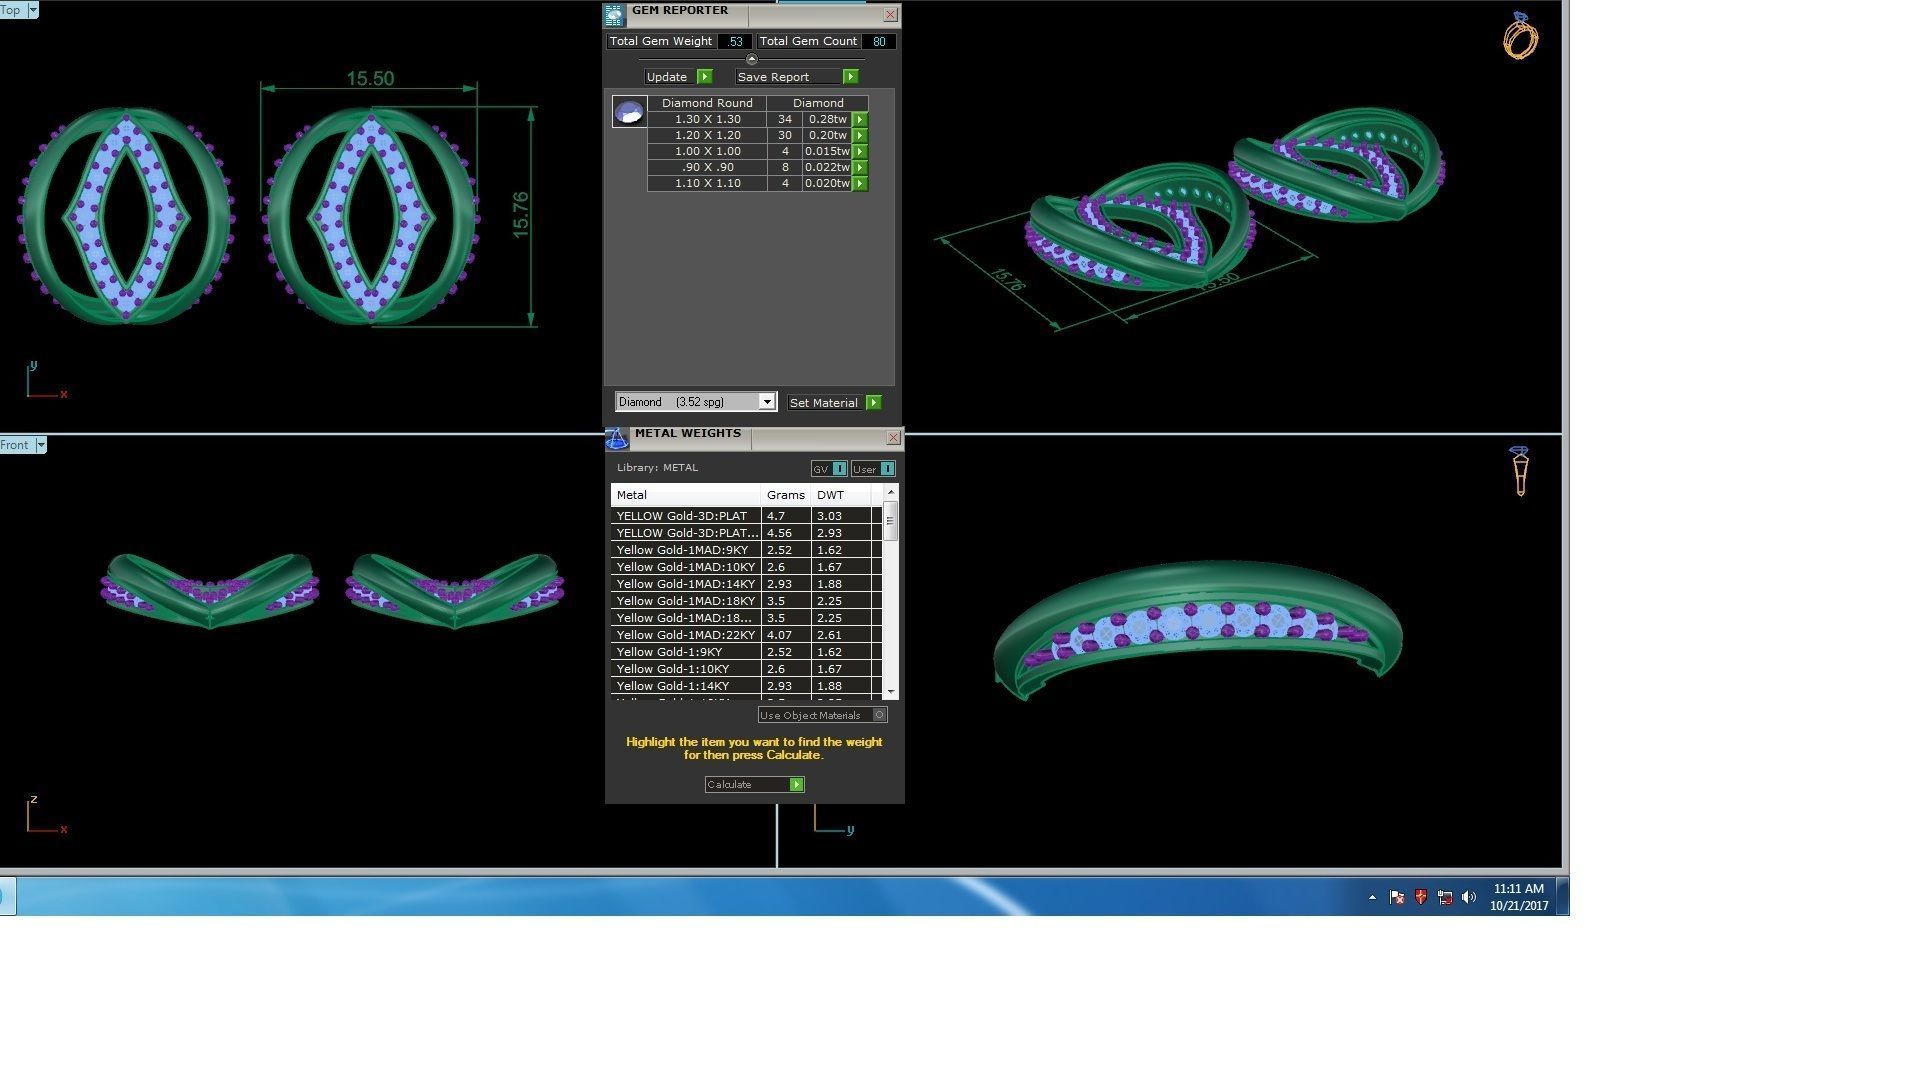Enable Use Object Materials option
The width and height of the screenshot is (1920, 1080).
[x=879, y=715]
